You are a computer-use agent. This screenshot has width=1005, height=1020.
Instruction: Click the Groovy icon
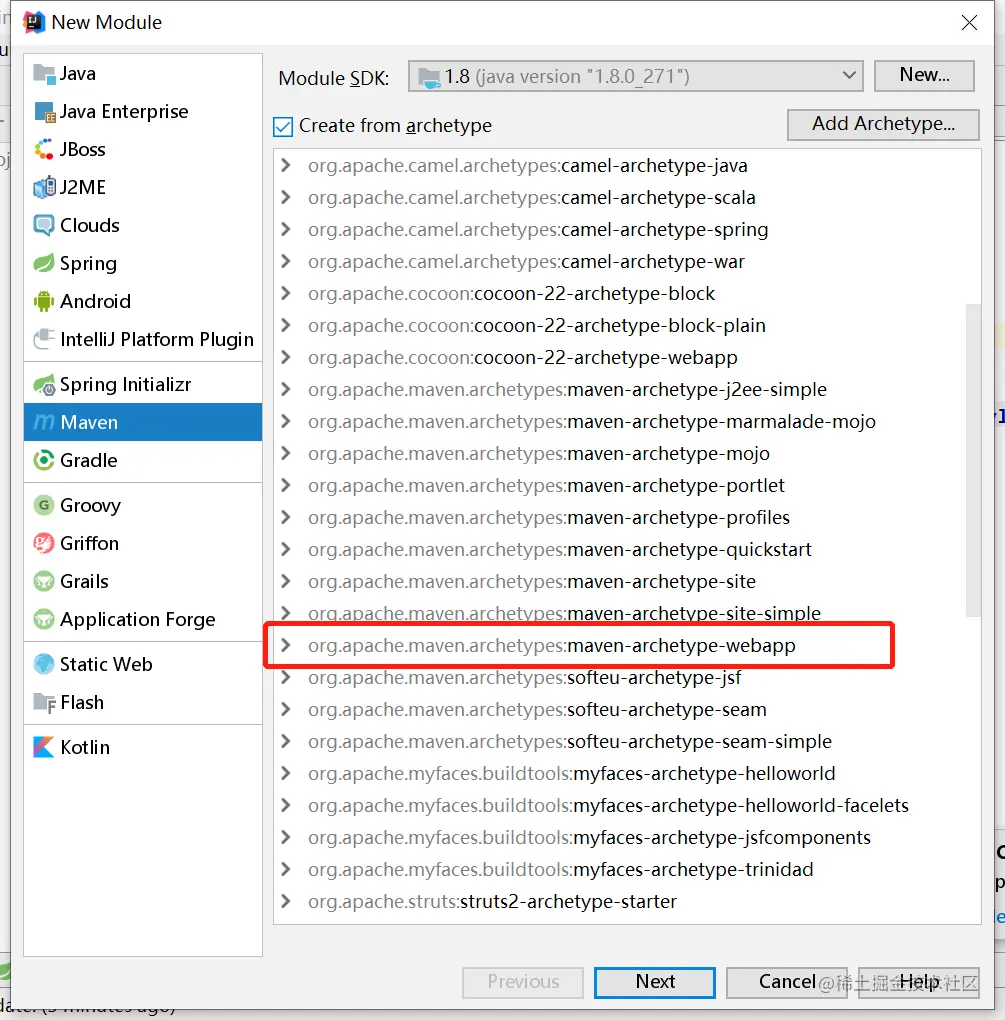[x=44, y=505]
